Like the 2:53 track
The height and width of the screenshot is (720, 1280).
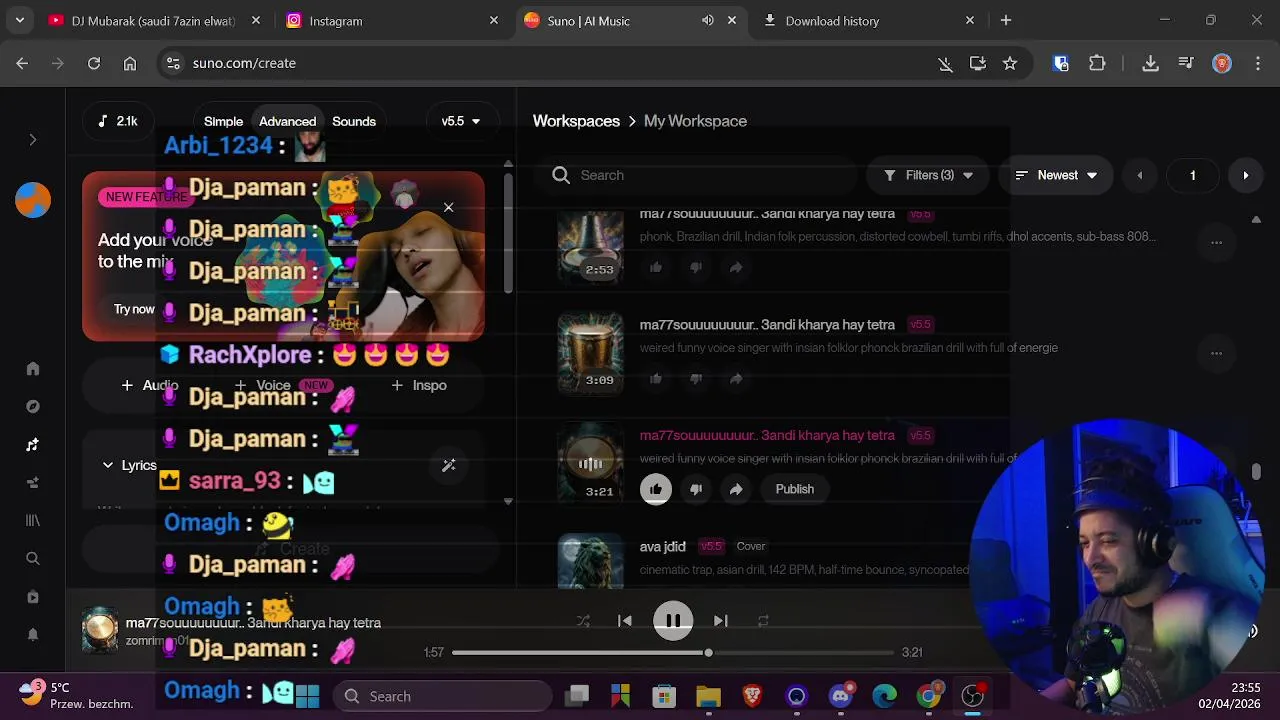point(656,267)
